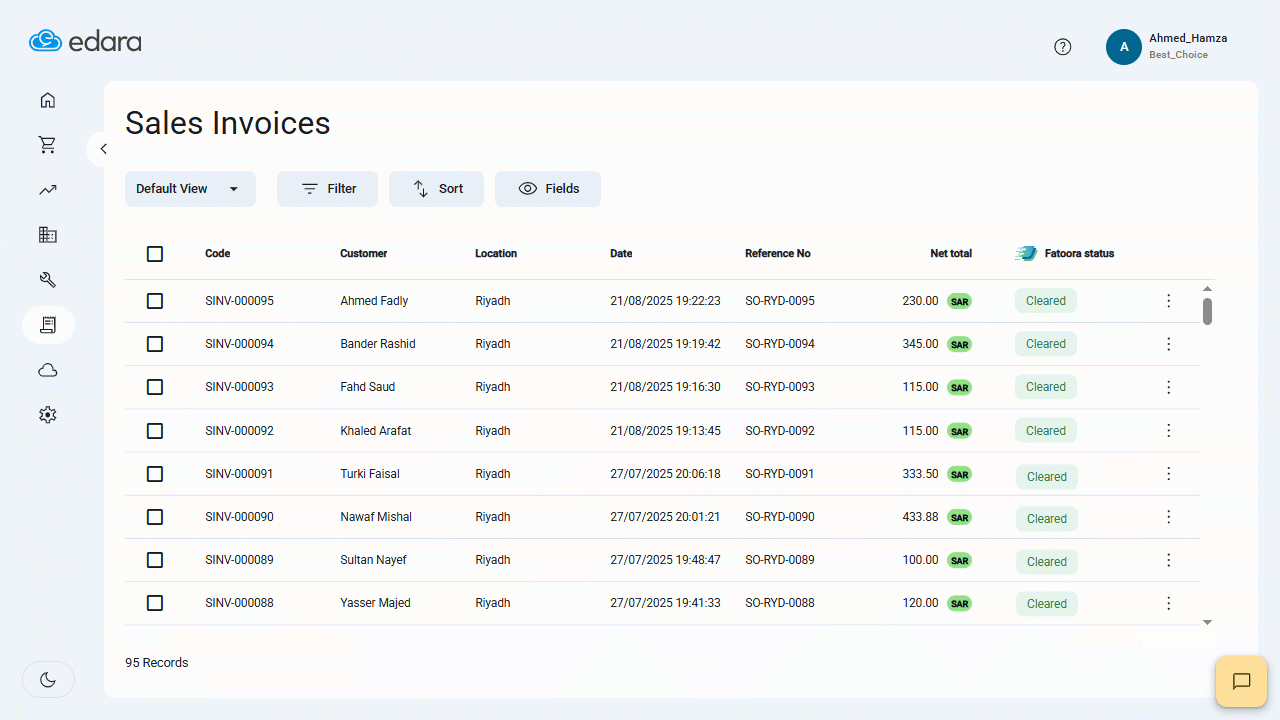Open the Sort options
This screenshot has height=720, width=1280.
tap(436, 189)
